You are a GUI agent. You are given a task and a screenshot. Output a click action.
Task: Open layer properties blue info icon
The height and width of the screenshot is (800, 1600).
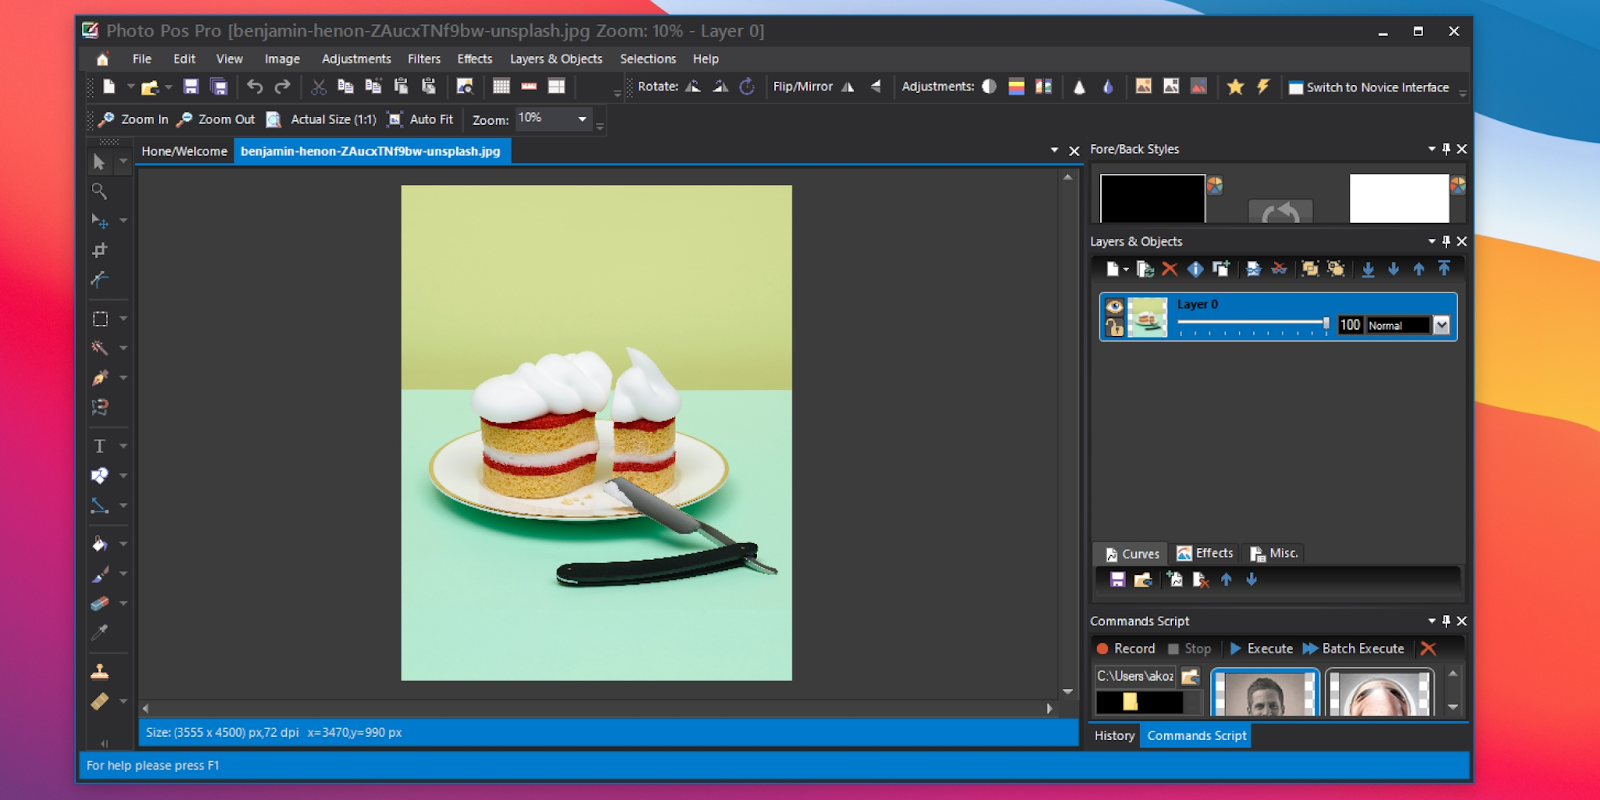point(1195,269)
